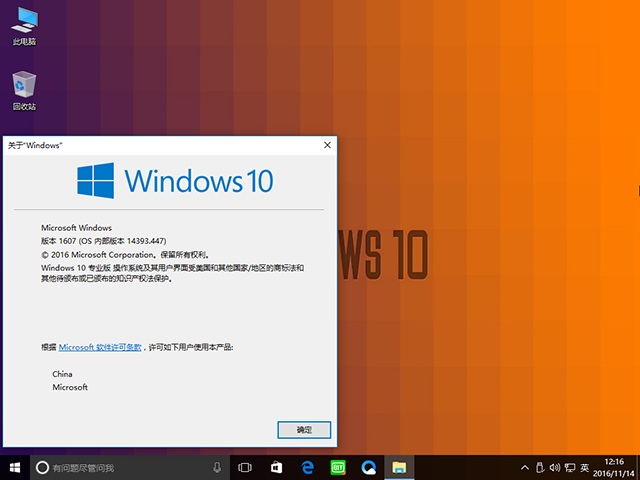640x480 pixels.
Task: Click the USB safely remove hardware icon
Action: point(540,467)
